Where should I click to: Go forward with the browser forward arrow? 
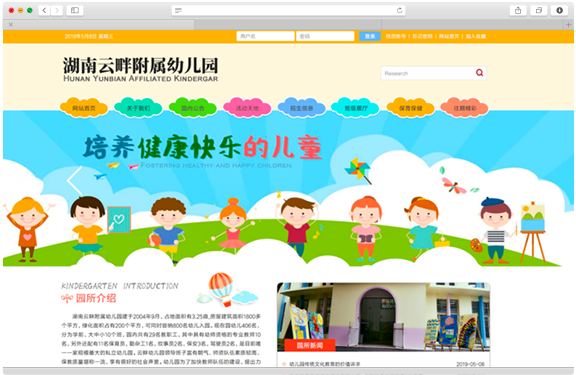57,10
